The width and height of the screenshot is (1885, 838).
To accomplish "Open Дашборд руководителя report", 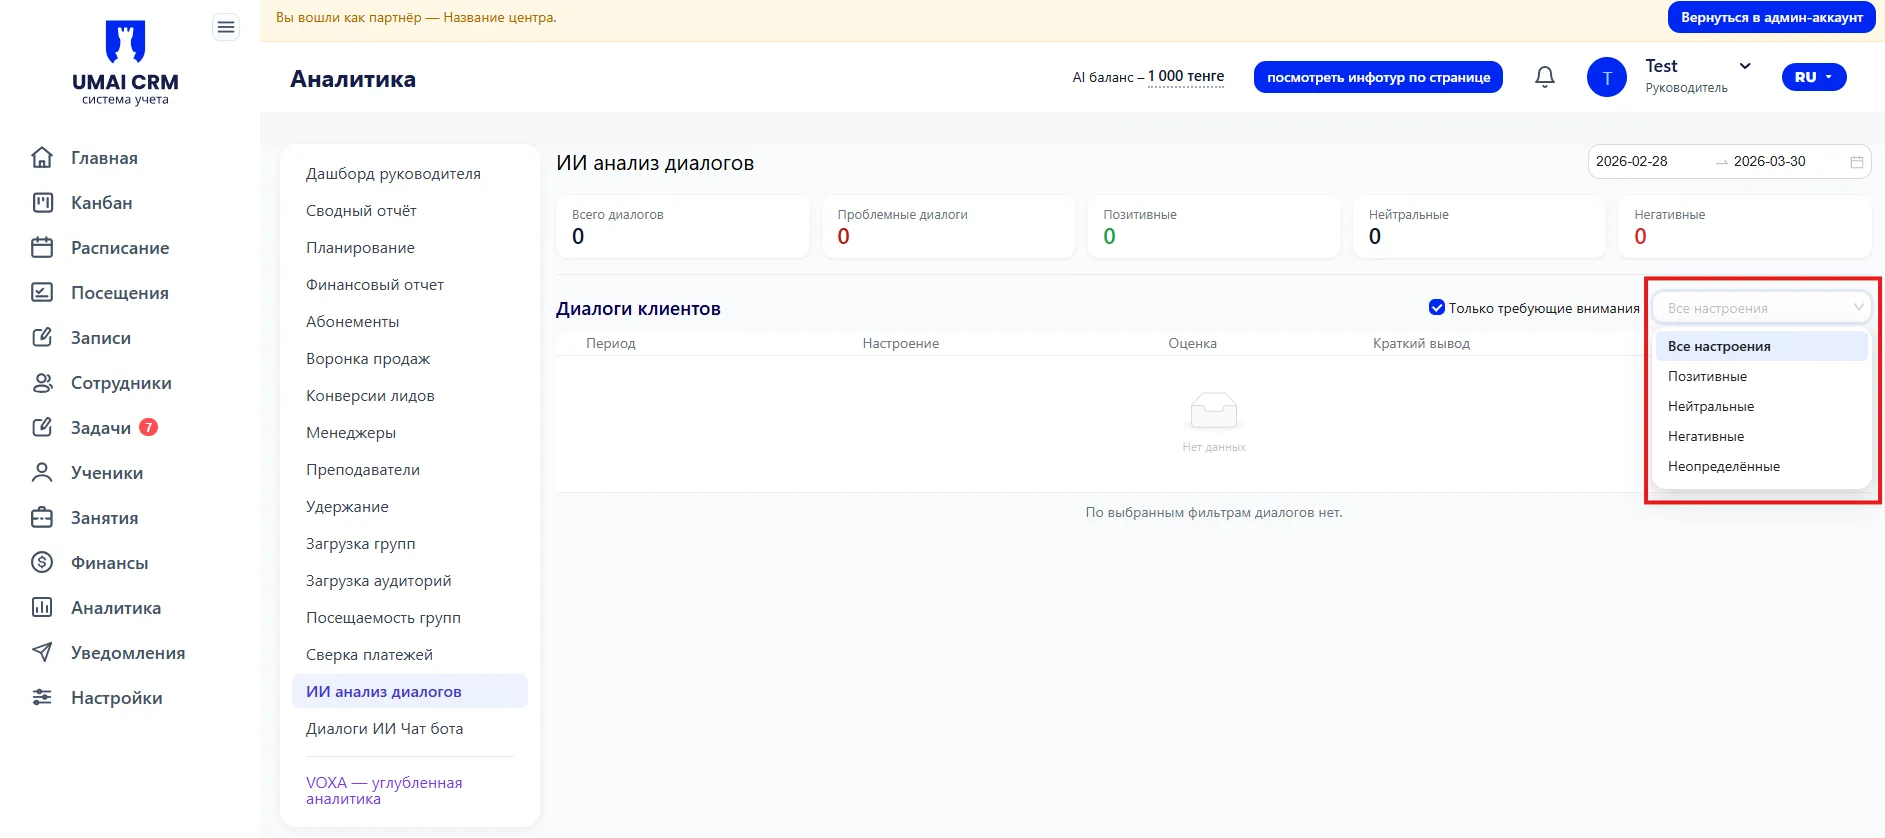I will [393, 174].
